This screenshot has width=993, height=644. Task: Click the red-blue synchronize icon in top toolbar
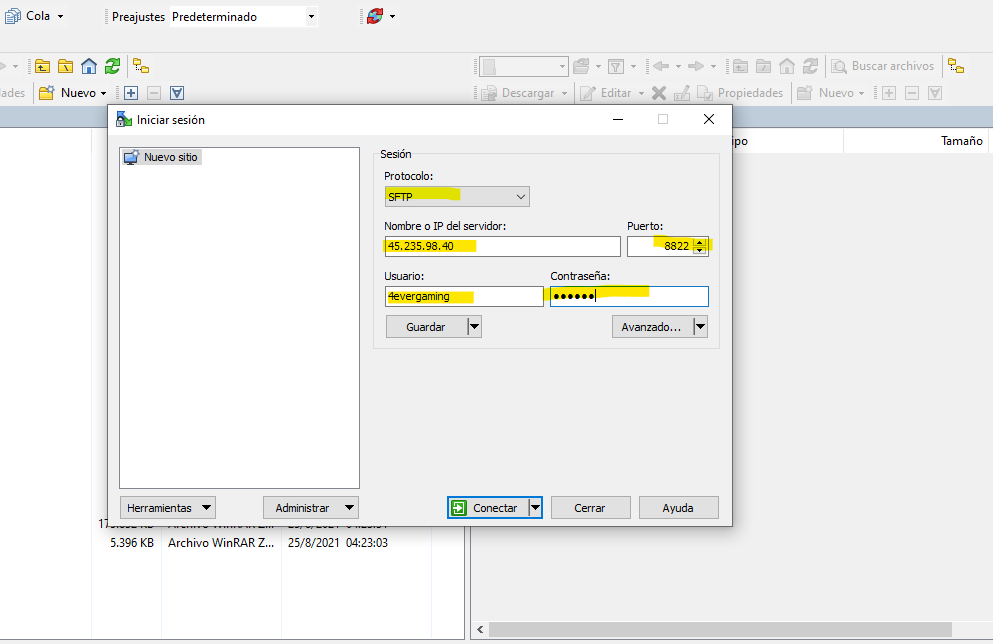(x=374, y=16)
